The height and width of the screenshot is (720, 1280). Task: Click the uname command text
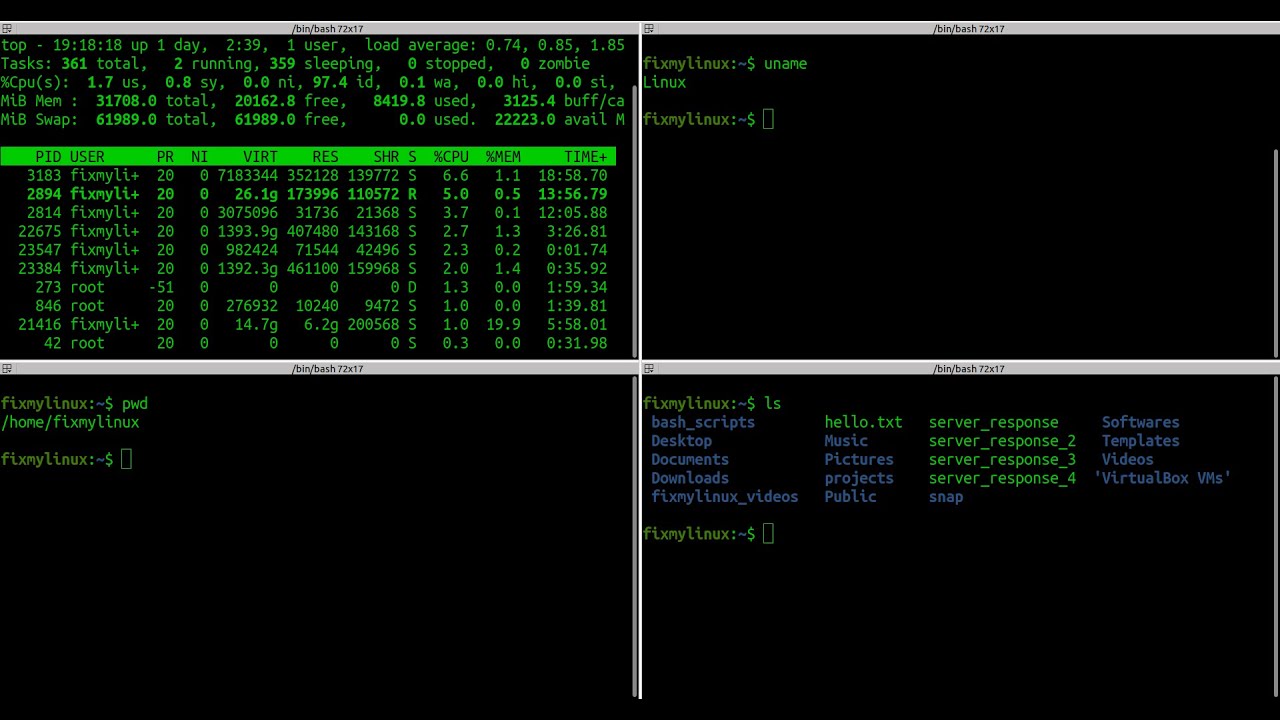(x=785, y=64)
